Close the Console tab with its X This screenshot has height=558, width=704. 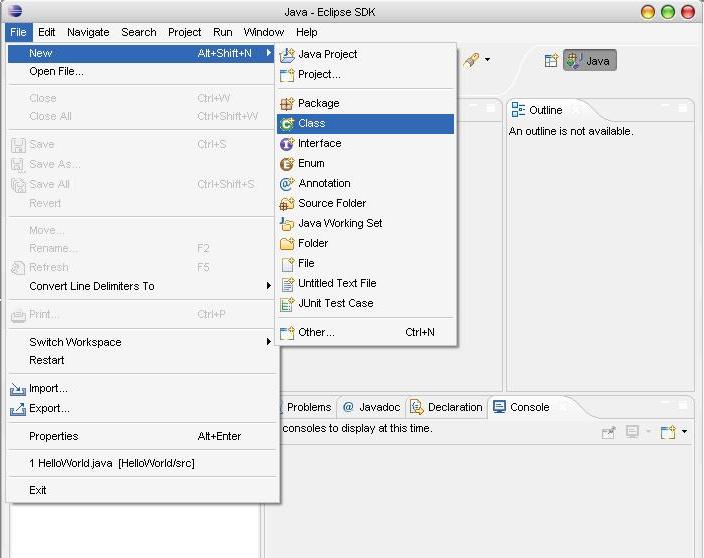pos(563,407)
